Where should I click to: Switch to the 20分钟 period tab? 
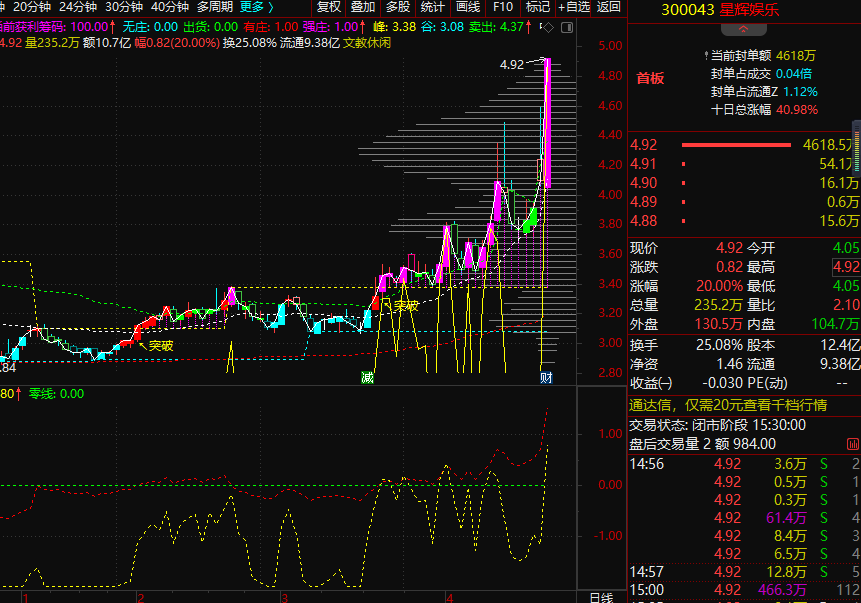[x=31, y=7]
